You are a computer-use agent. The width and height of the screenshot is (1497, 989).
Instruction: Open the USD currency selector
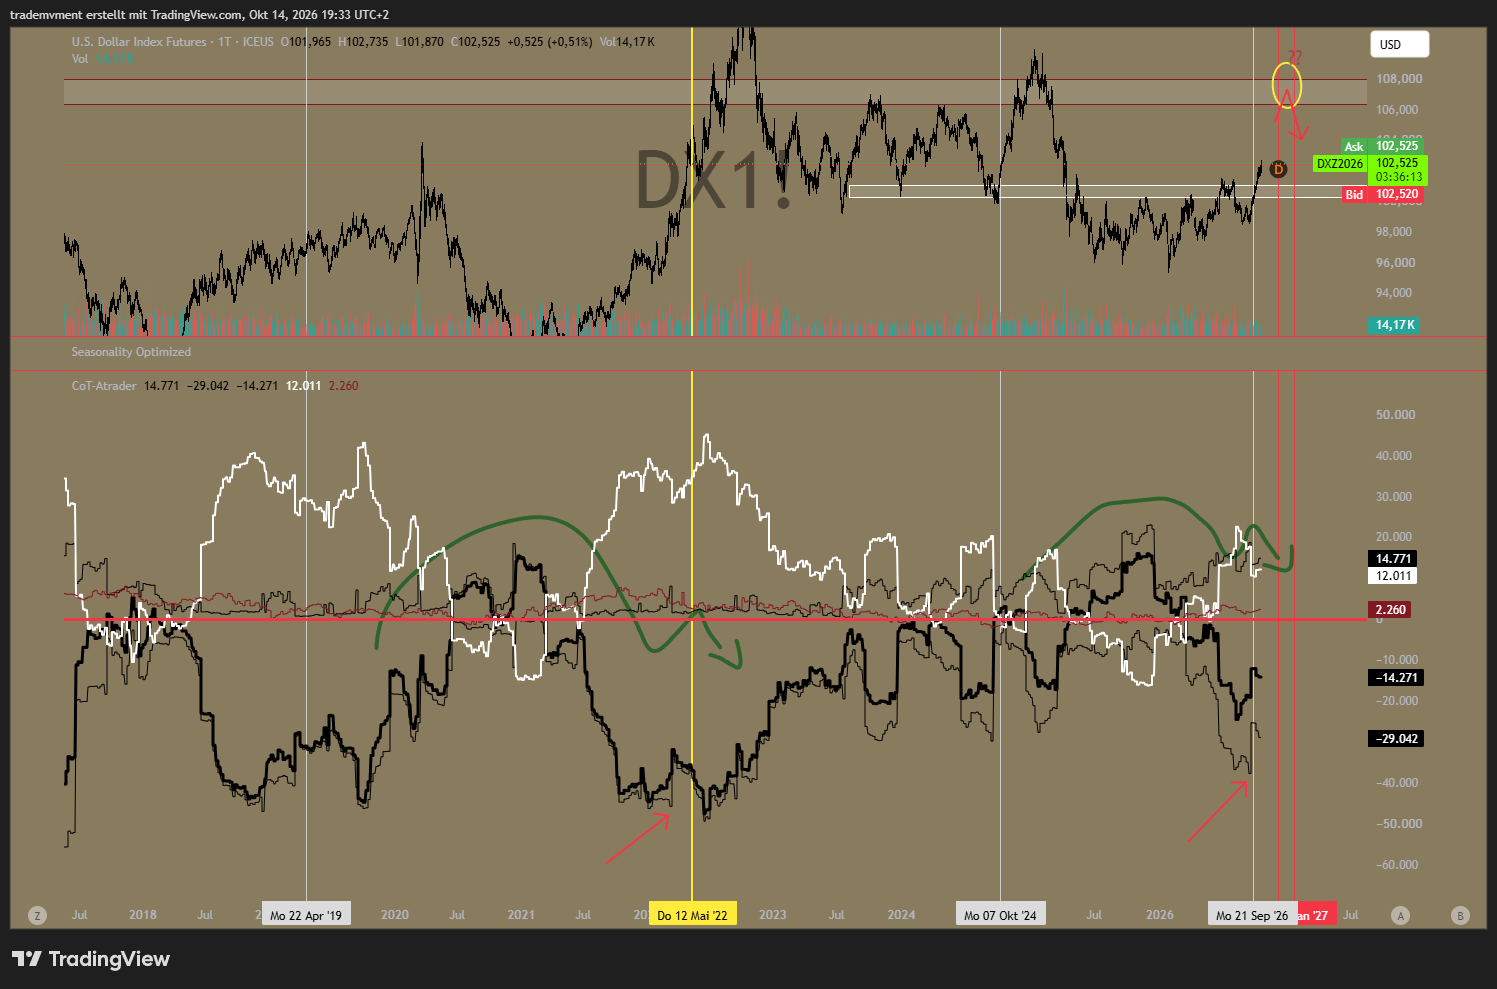(1399, 44)
